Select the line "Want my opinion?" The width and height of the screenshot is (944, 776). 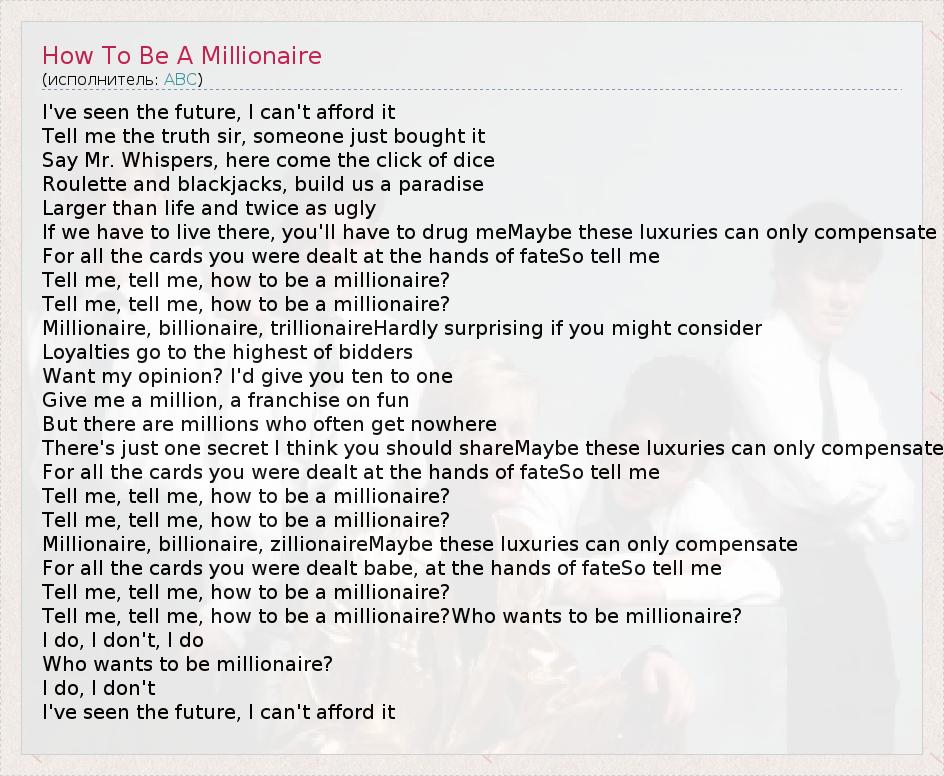click(x=247, y=376)
